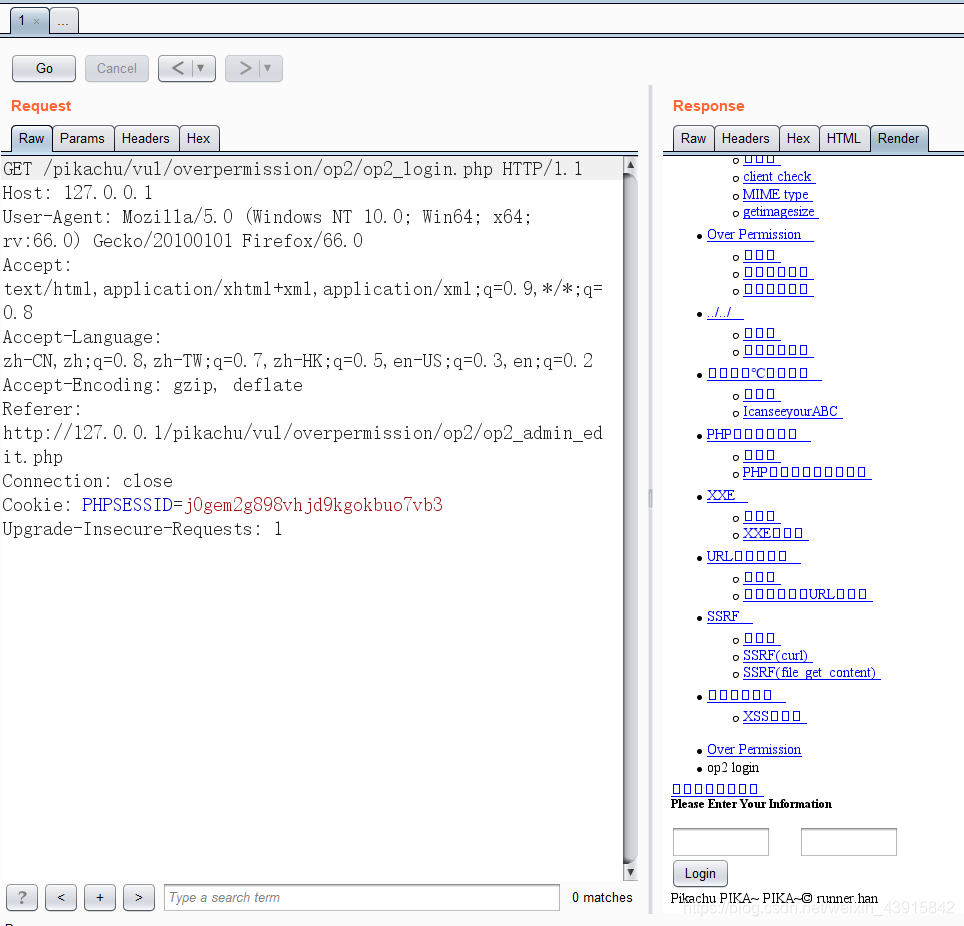
Task: Switch Response view to Hex tab
Action: [x=799, y=138]
